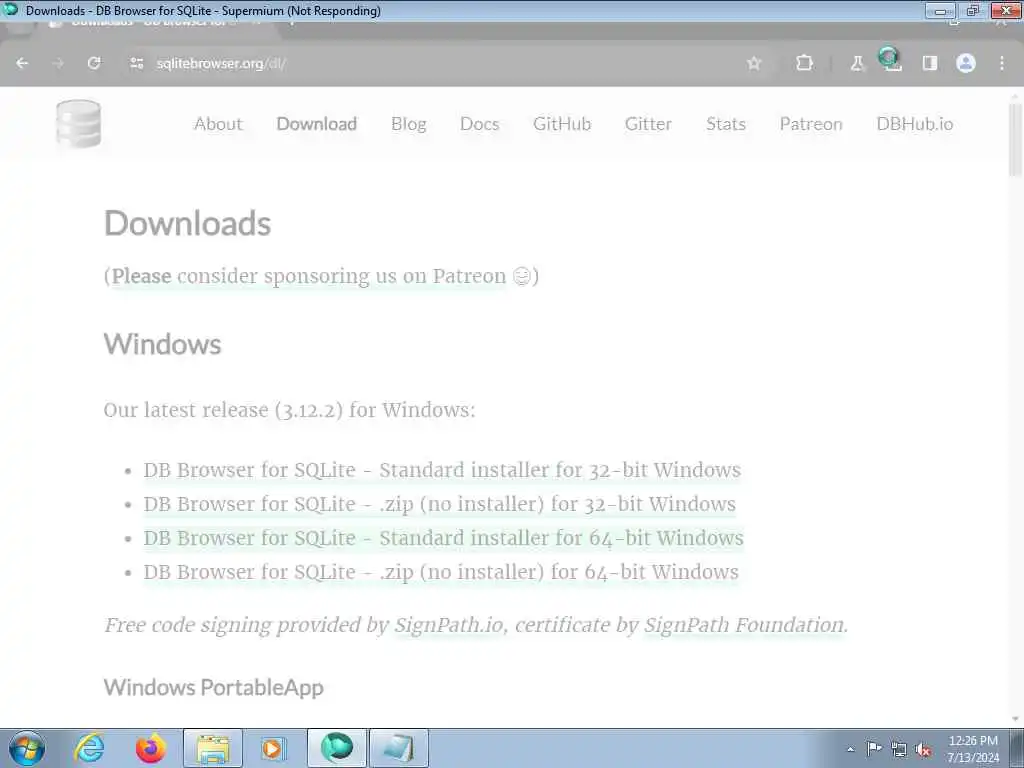Open the network tray icon
1024x768 pixels.
tap(899, 750)
